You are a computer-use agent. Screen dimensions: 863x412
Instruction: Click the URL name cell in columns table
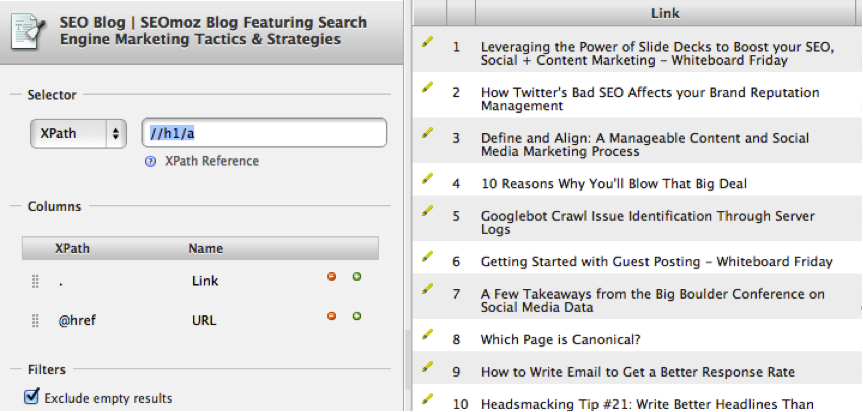(205, 320)
